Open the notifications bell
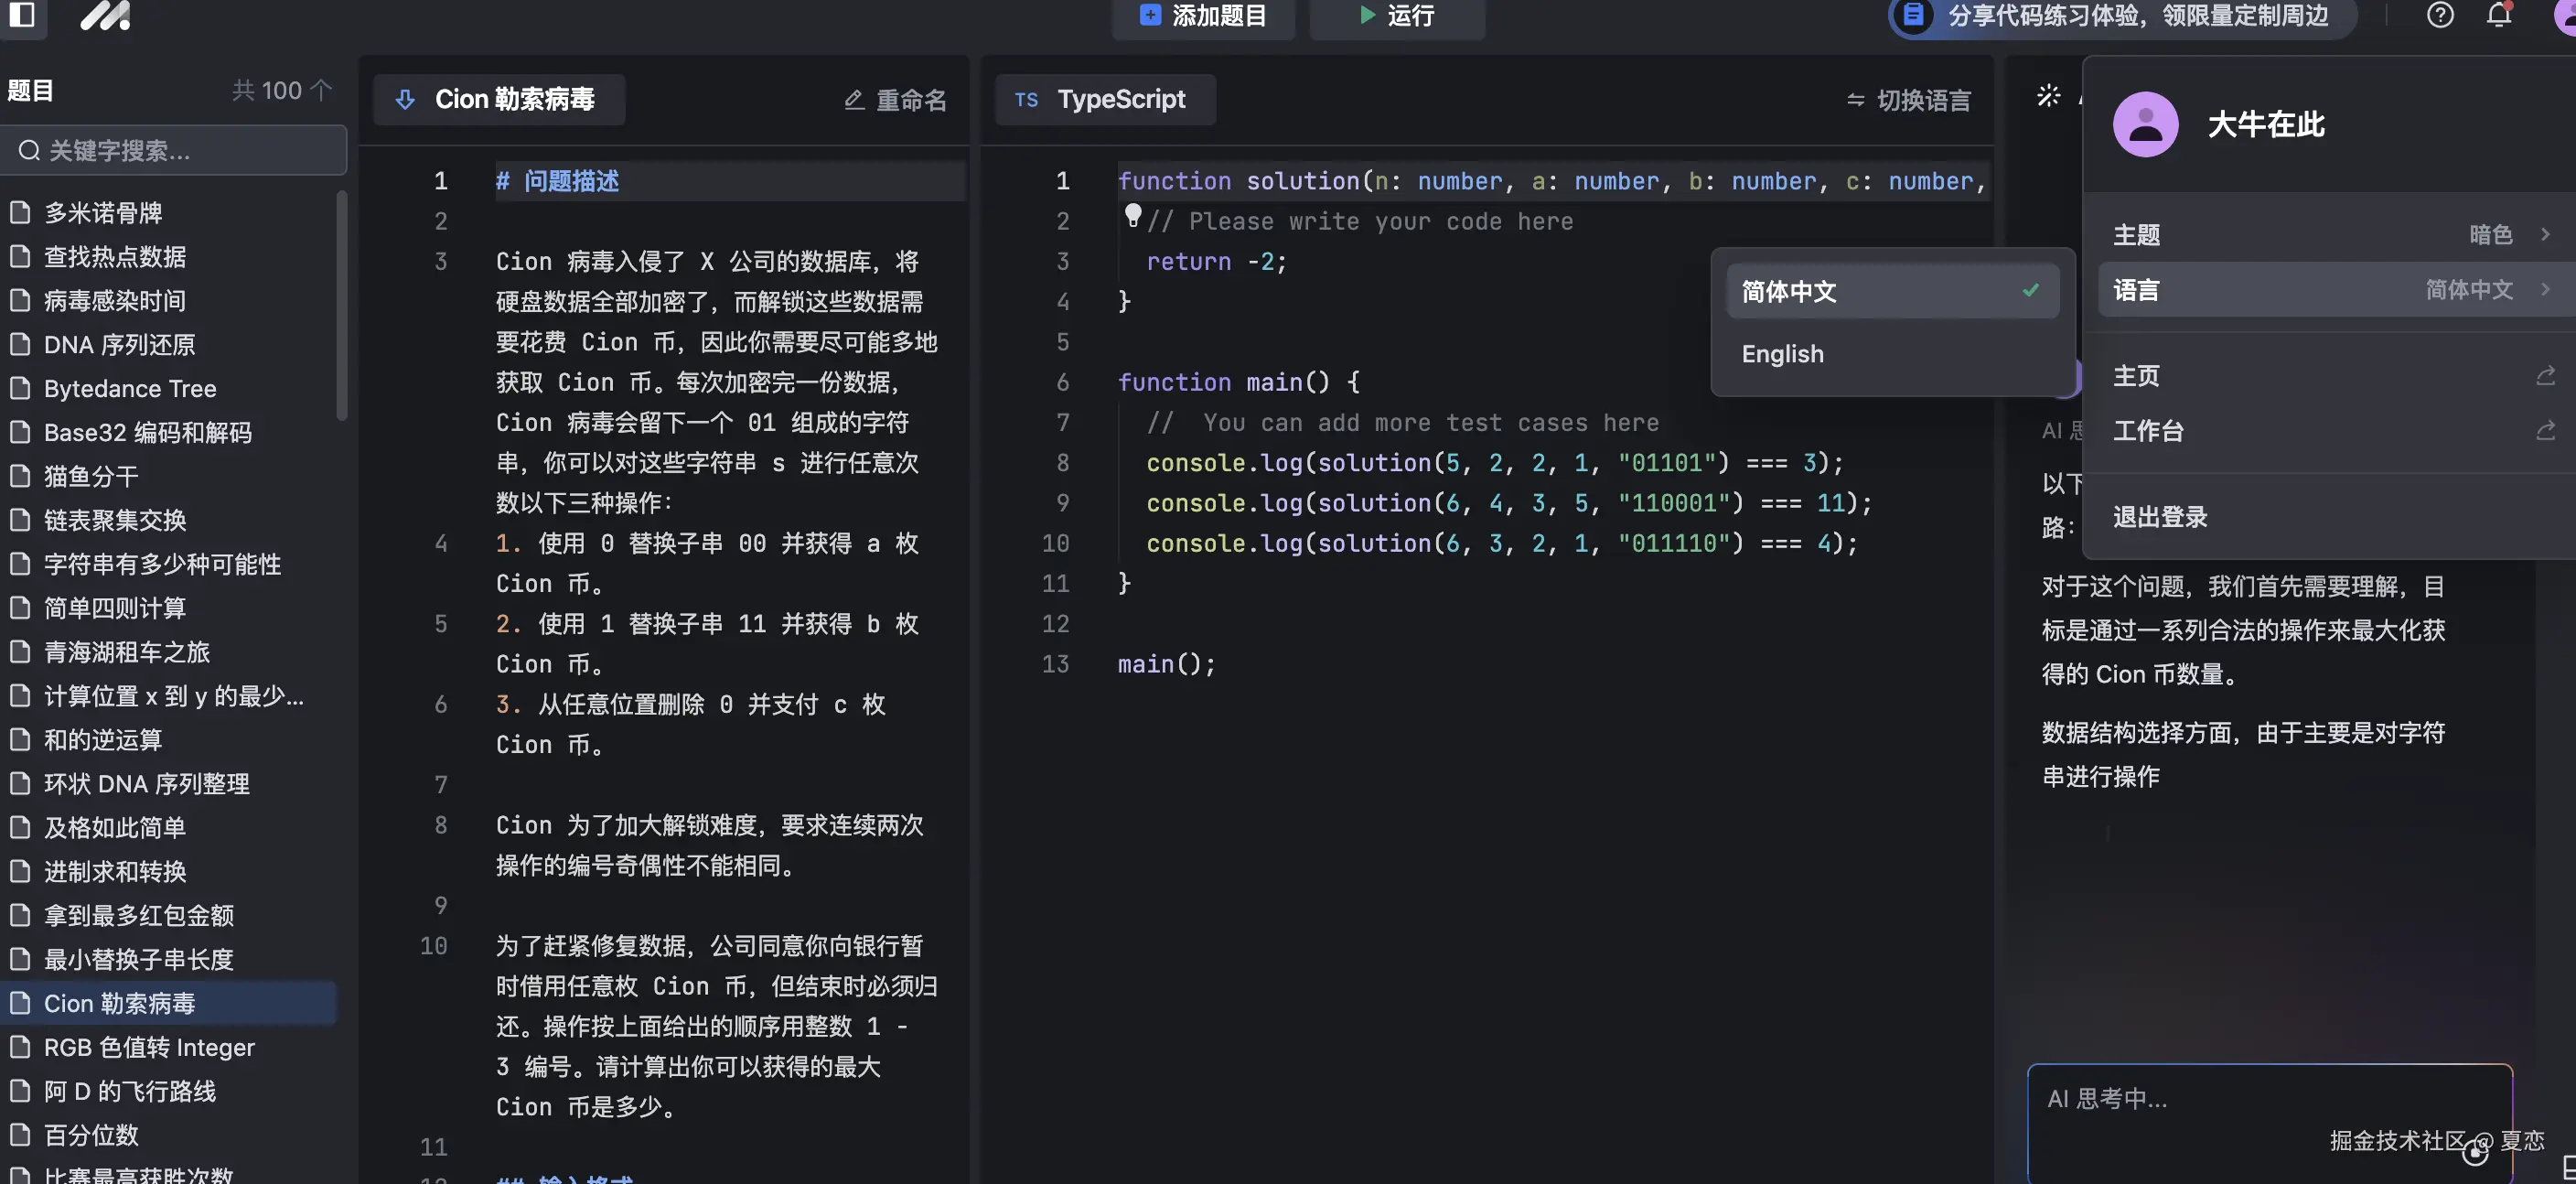 pyautogui.click(x=2497, y=15)
